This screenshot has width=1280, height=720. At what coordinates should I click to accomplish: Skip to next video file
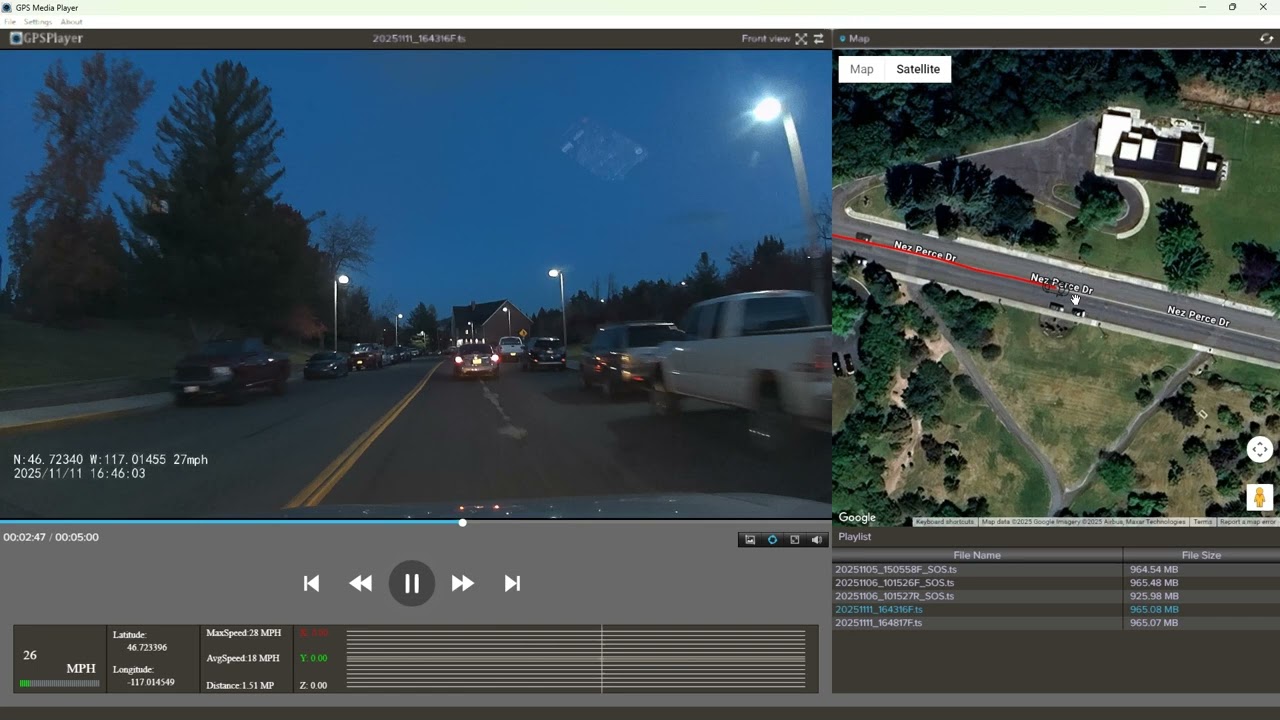click(512, 583)
